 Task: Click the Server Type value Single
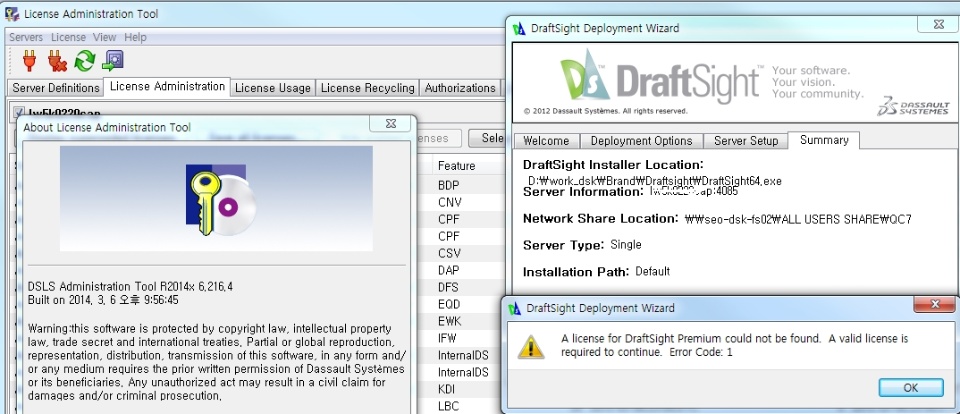coord(626,245)
